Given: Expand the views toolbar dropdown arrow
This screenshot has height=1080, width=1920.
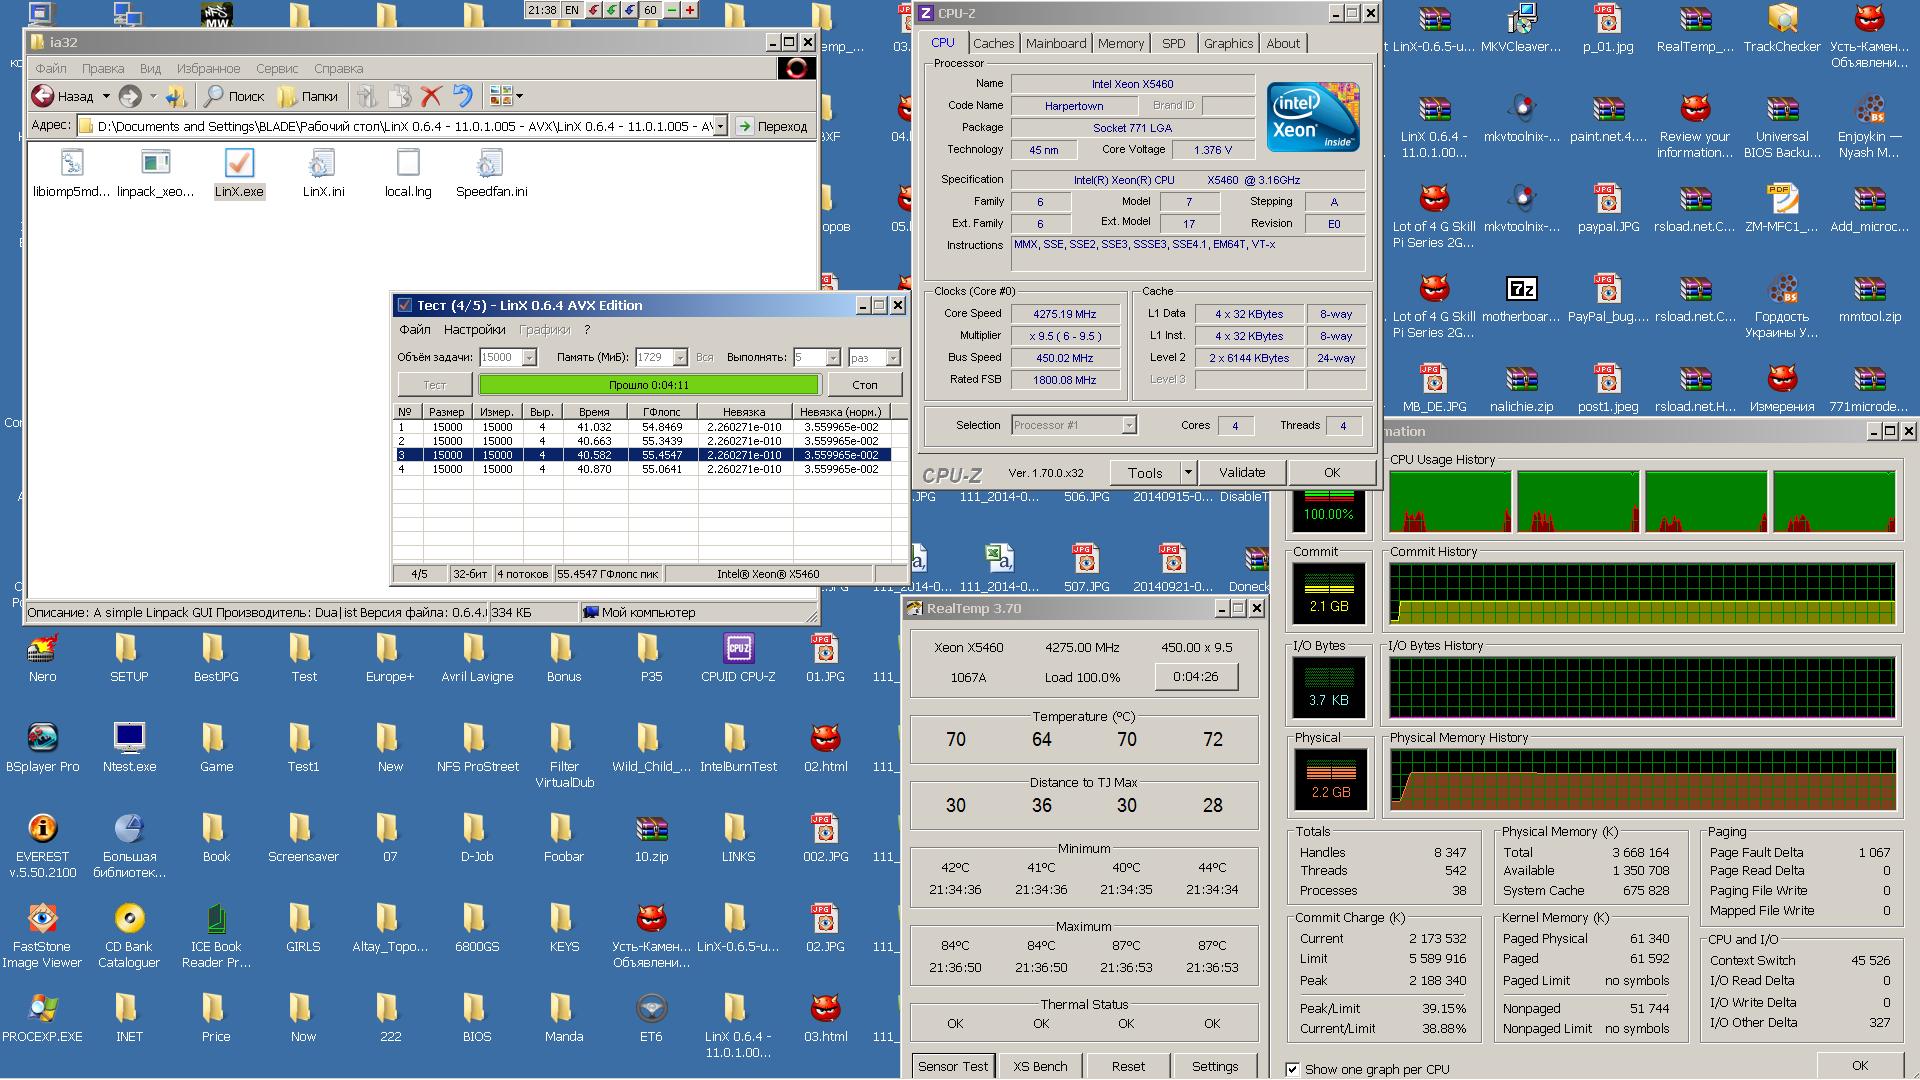Looking at the screenshot, I should pos(519,97).
